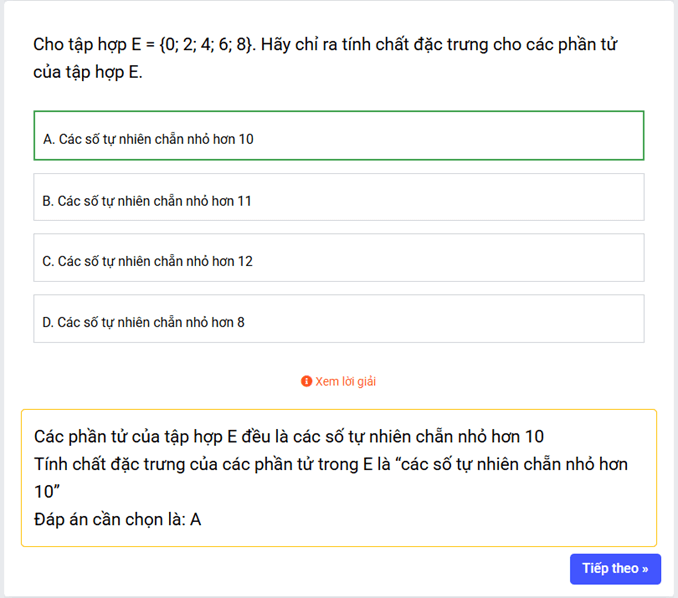Viewport: 678px width, 598px height.
Task: Select answer B: nhỏ hơn 11
Action: point(339,197)
